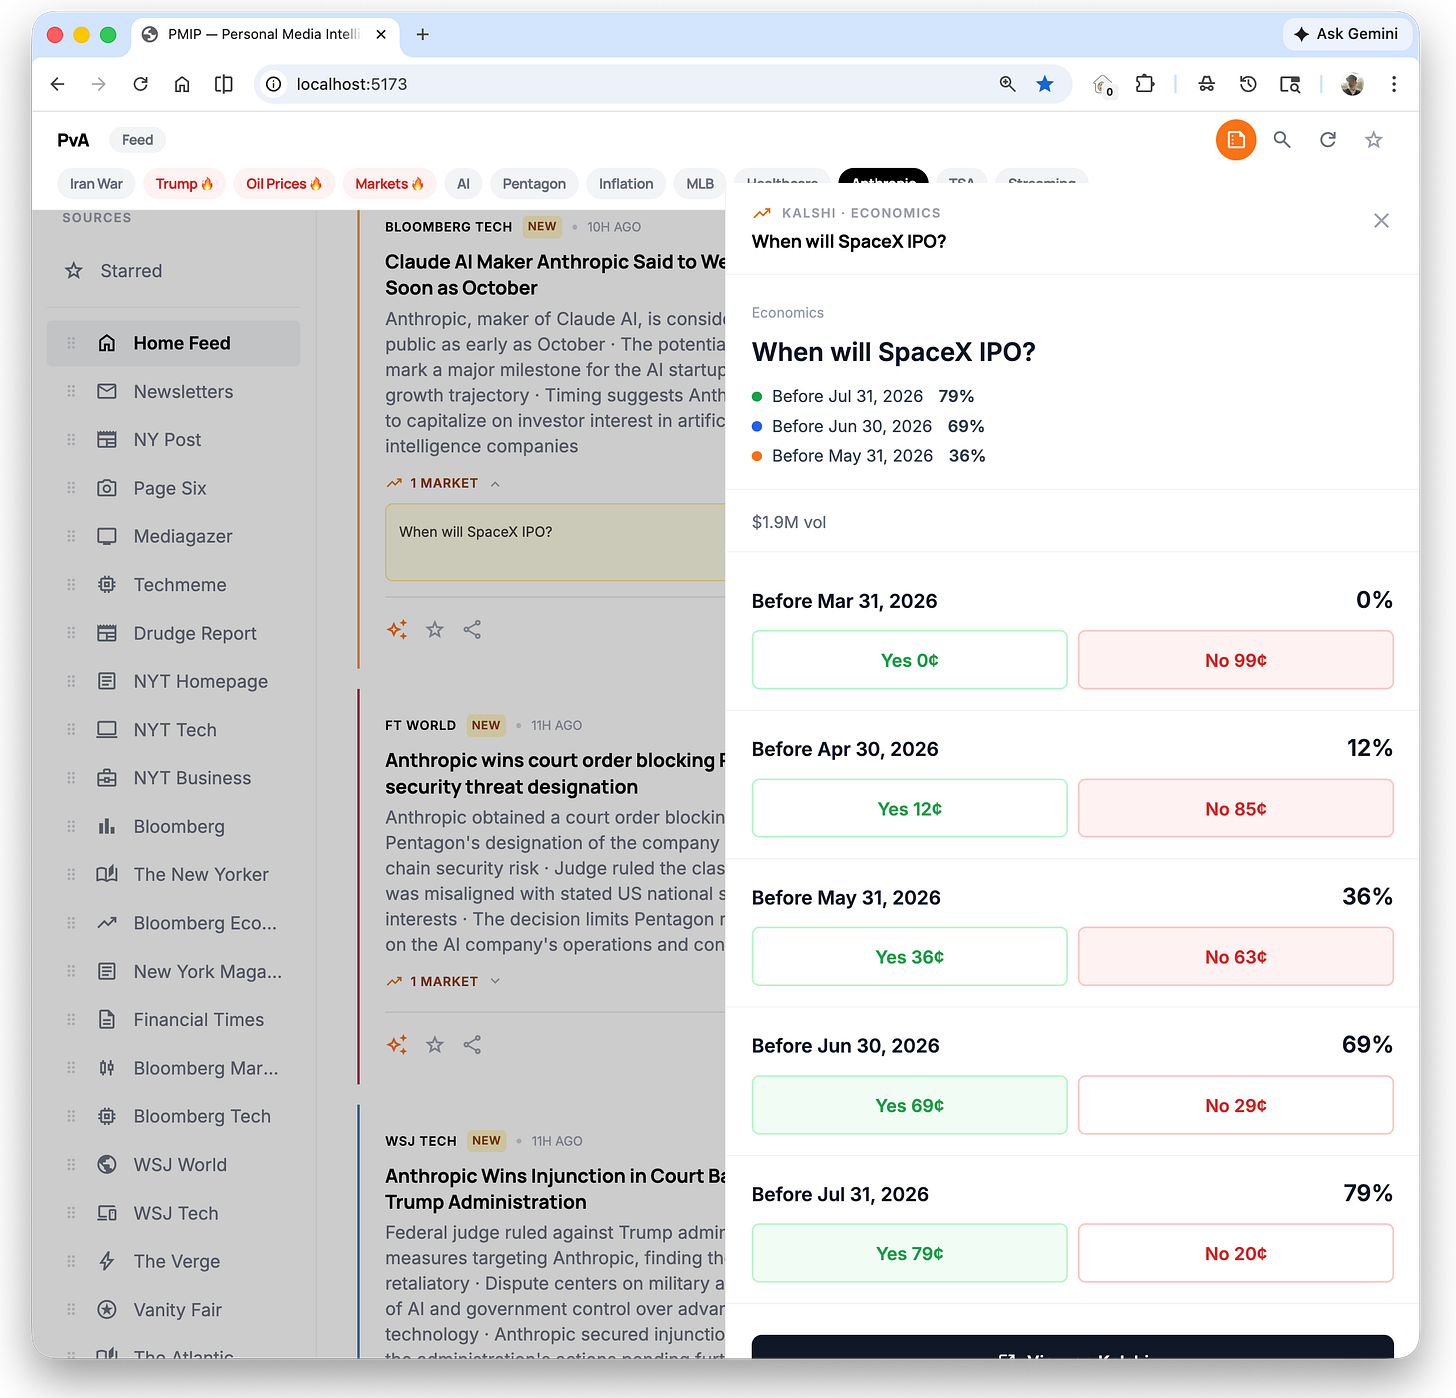Bookmark this page with the browser star

coord(1045,84)
